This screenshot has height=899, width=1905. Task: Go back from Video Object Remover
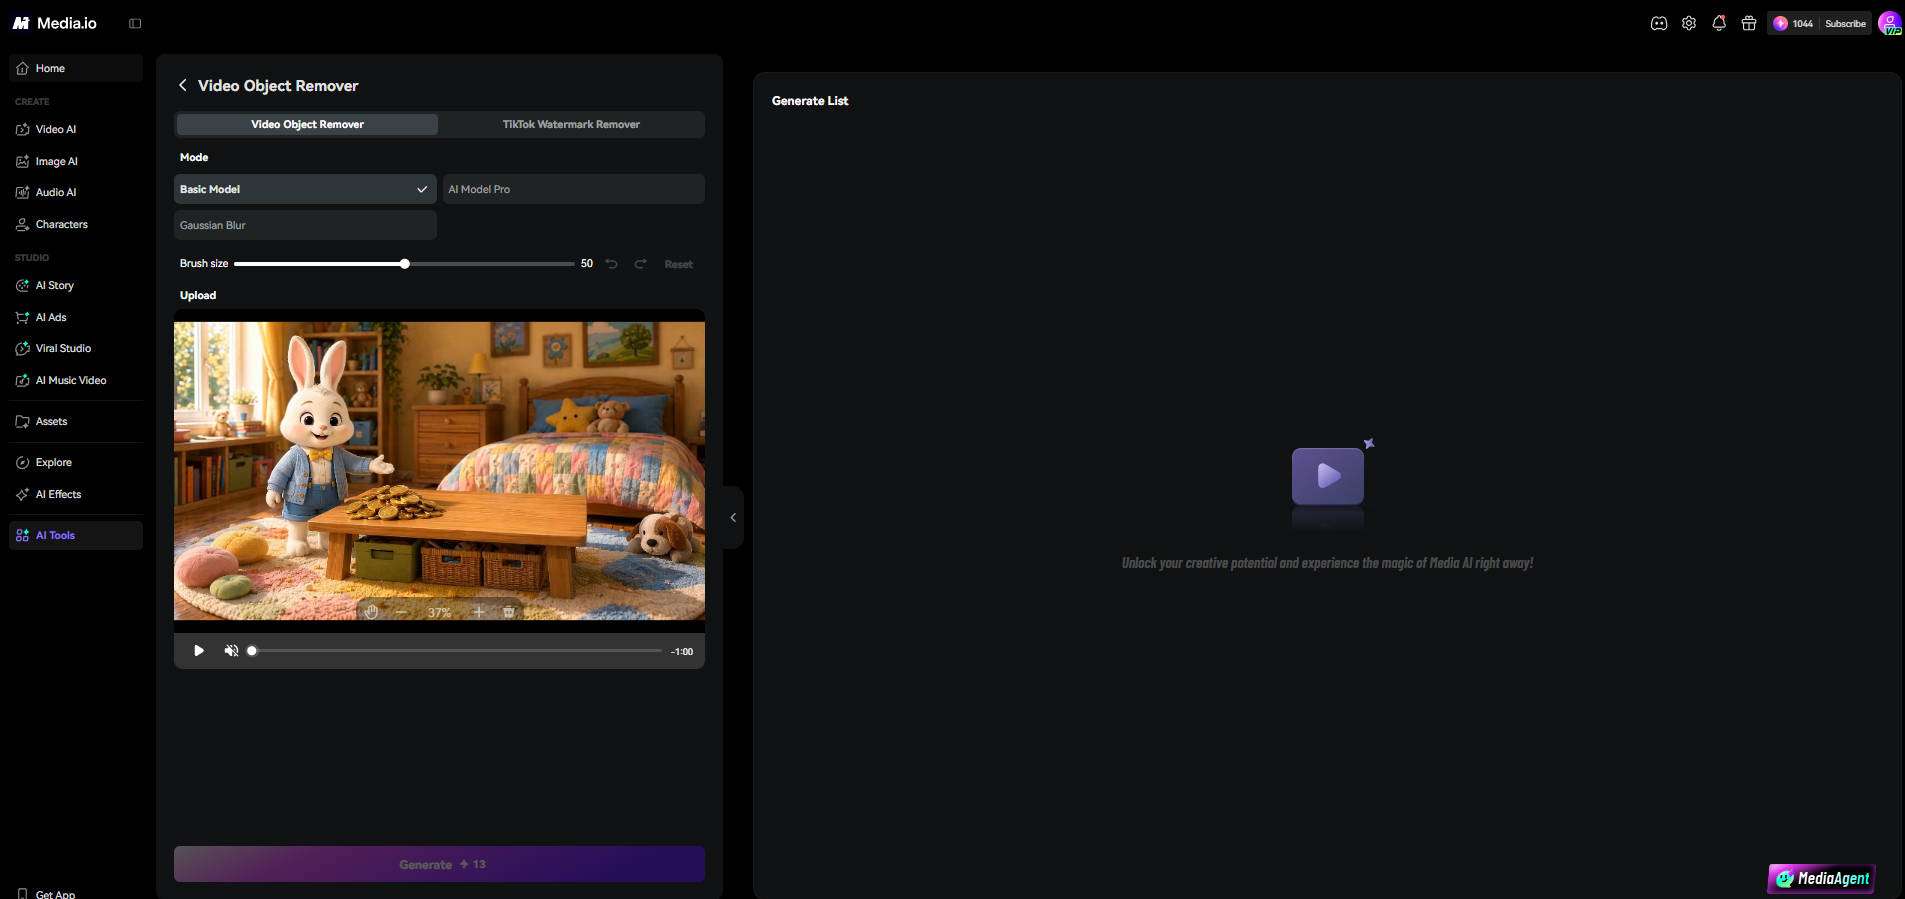[183, 85]
